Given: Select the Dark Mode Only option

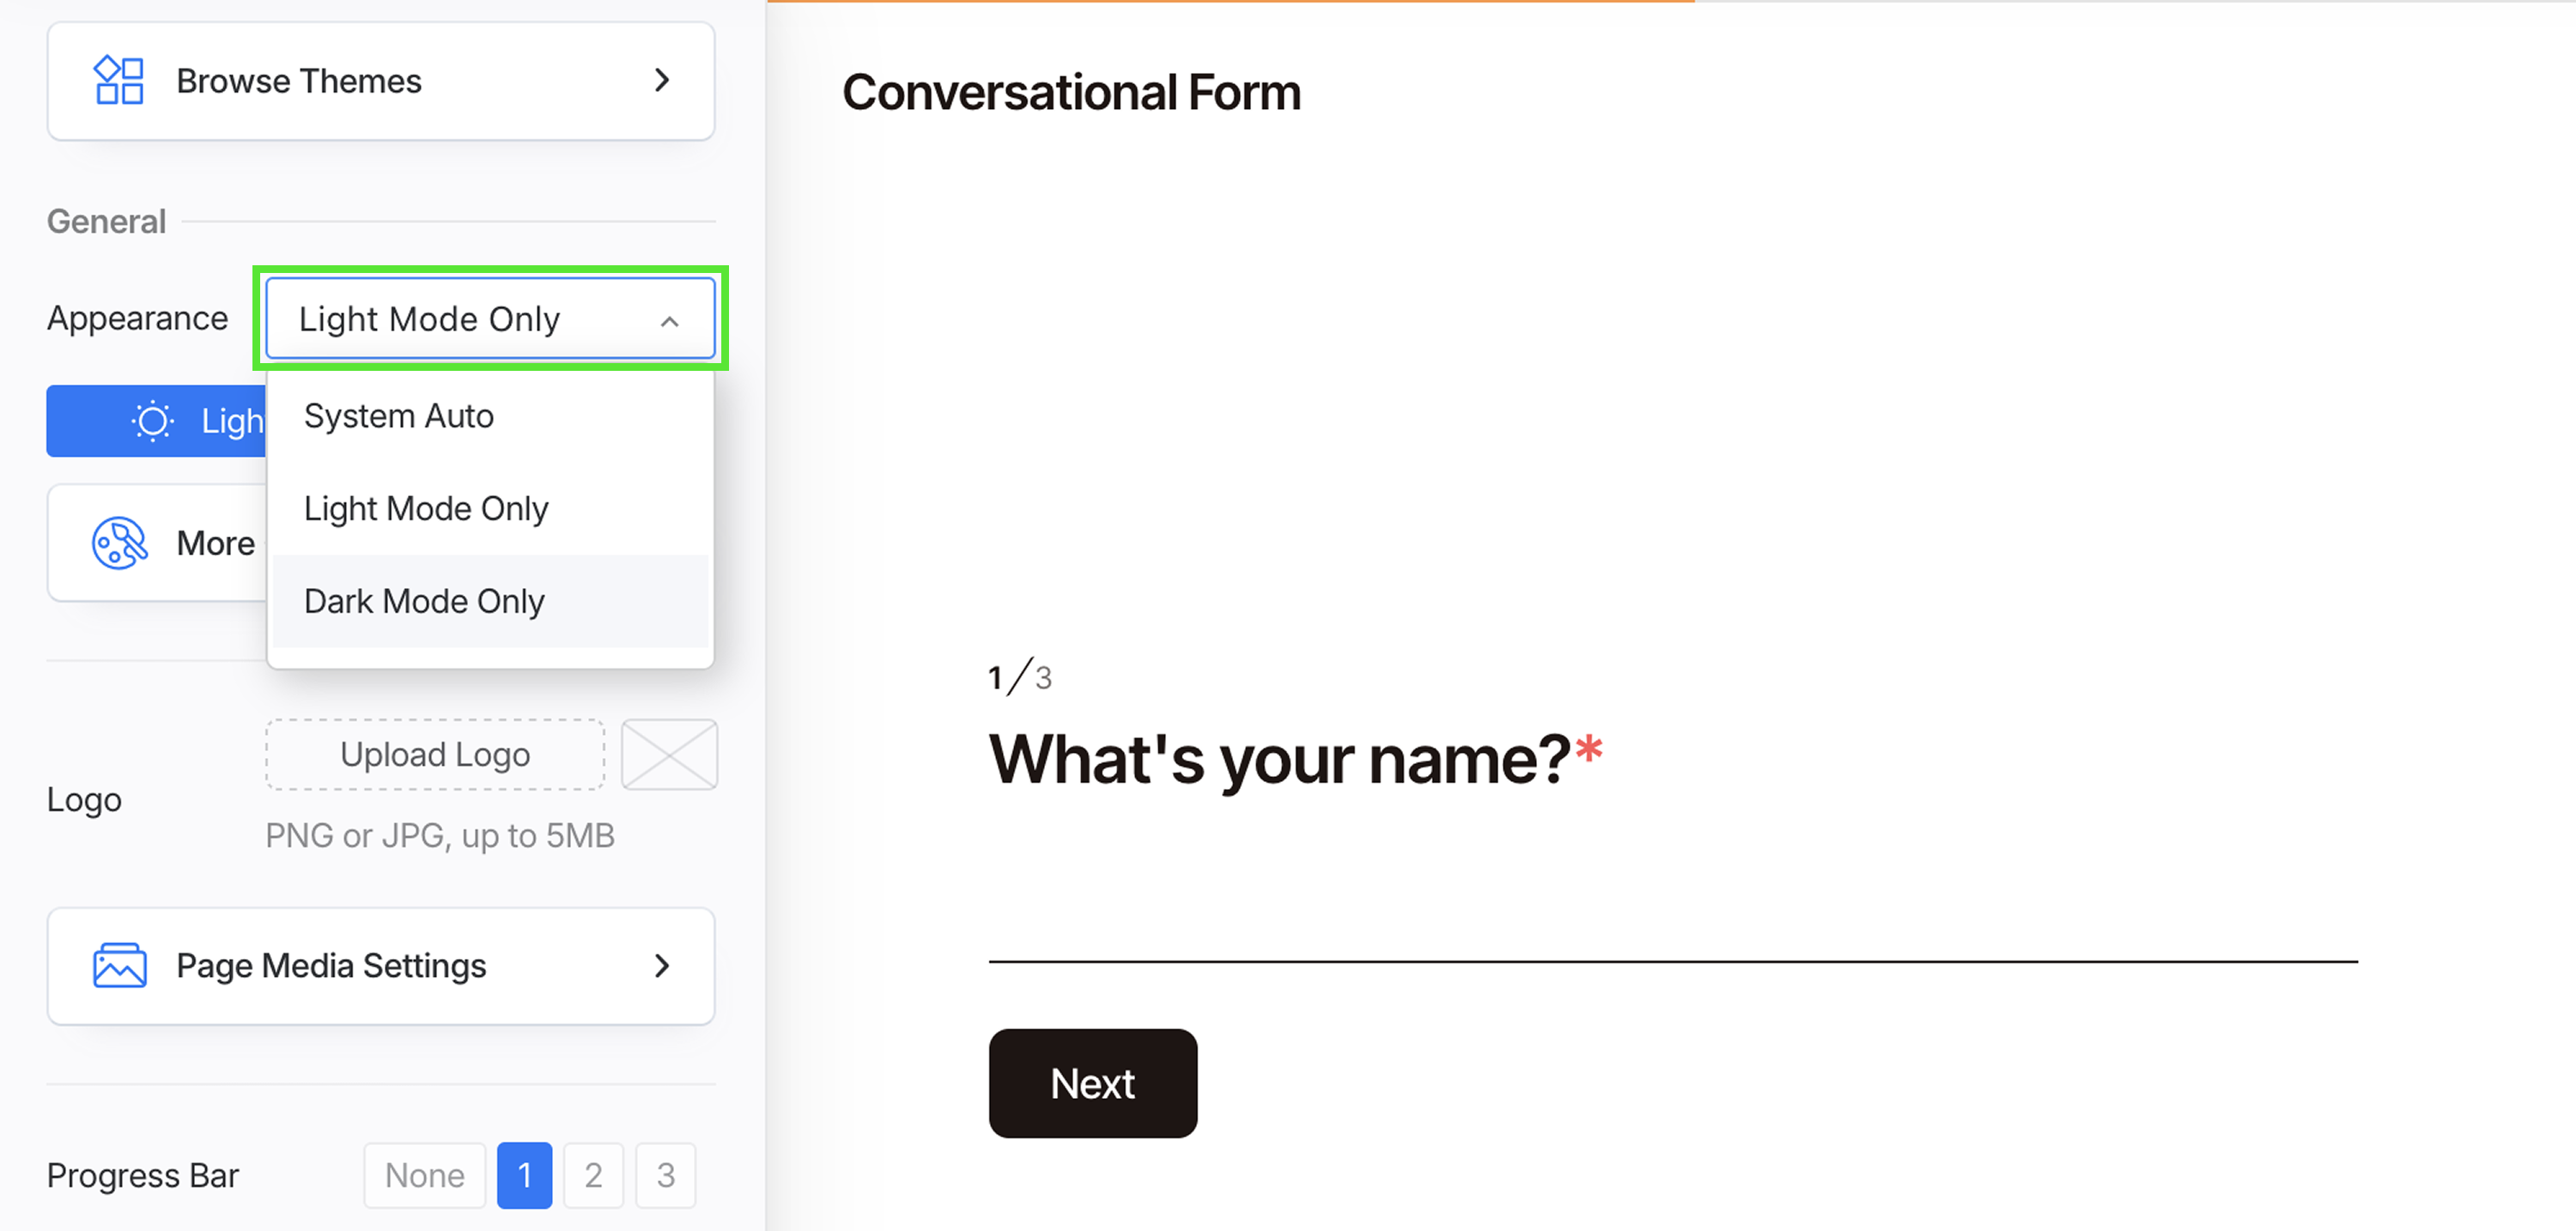Looking at the screenshot, I should 424,602.
